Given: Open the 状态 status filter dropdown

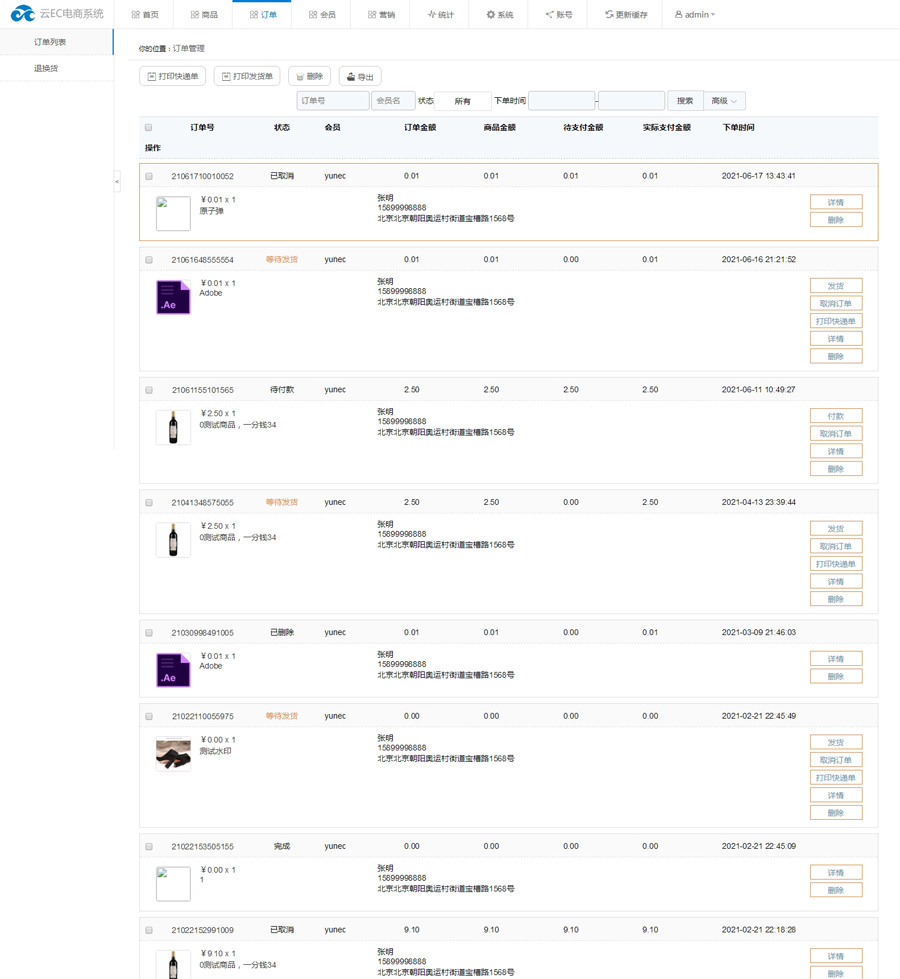Looking at the screenshot, I should [463, 101].
